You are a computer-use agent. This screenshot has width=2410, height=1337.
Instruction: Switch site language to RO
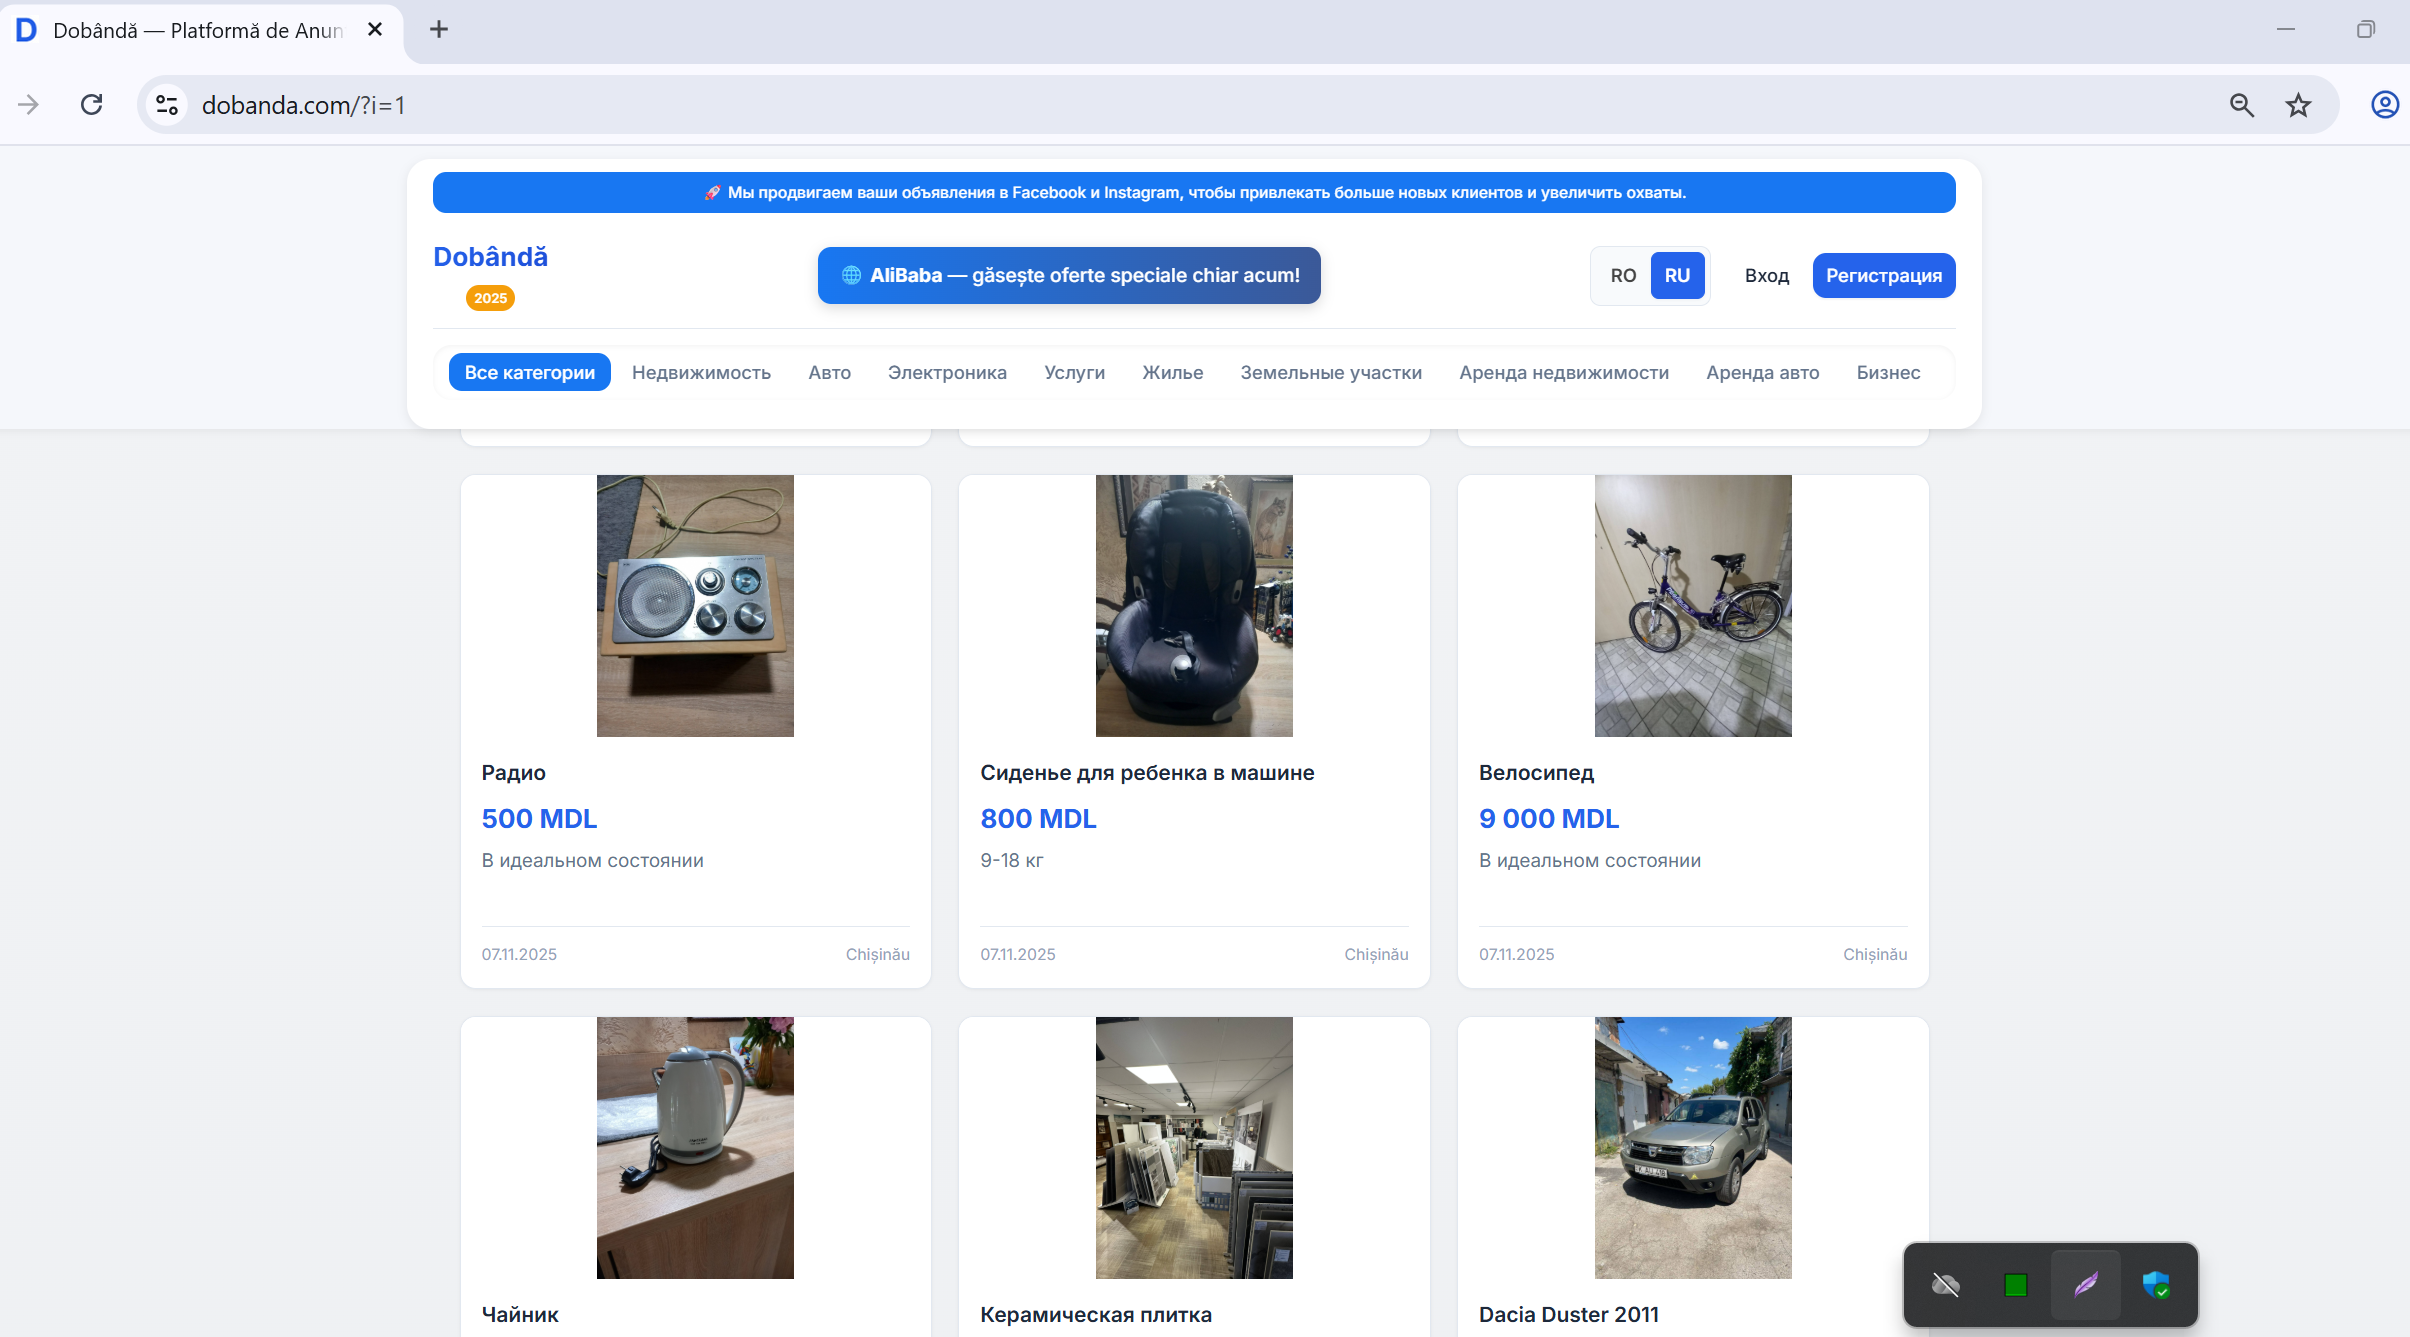click(x=1622, y=276)
